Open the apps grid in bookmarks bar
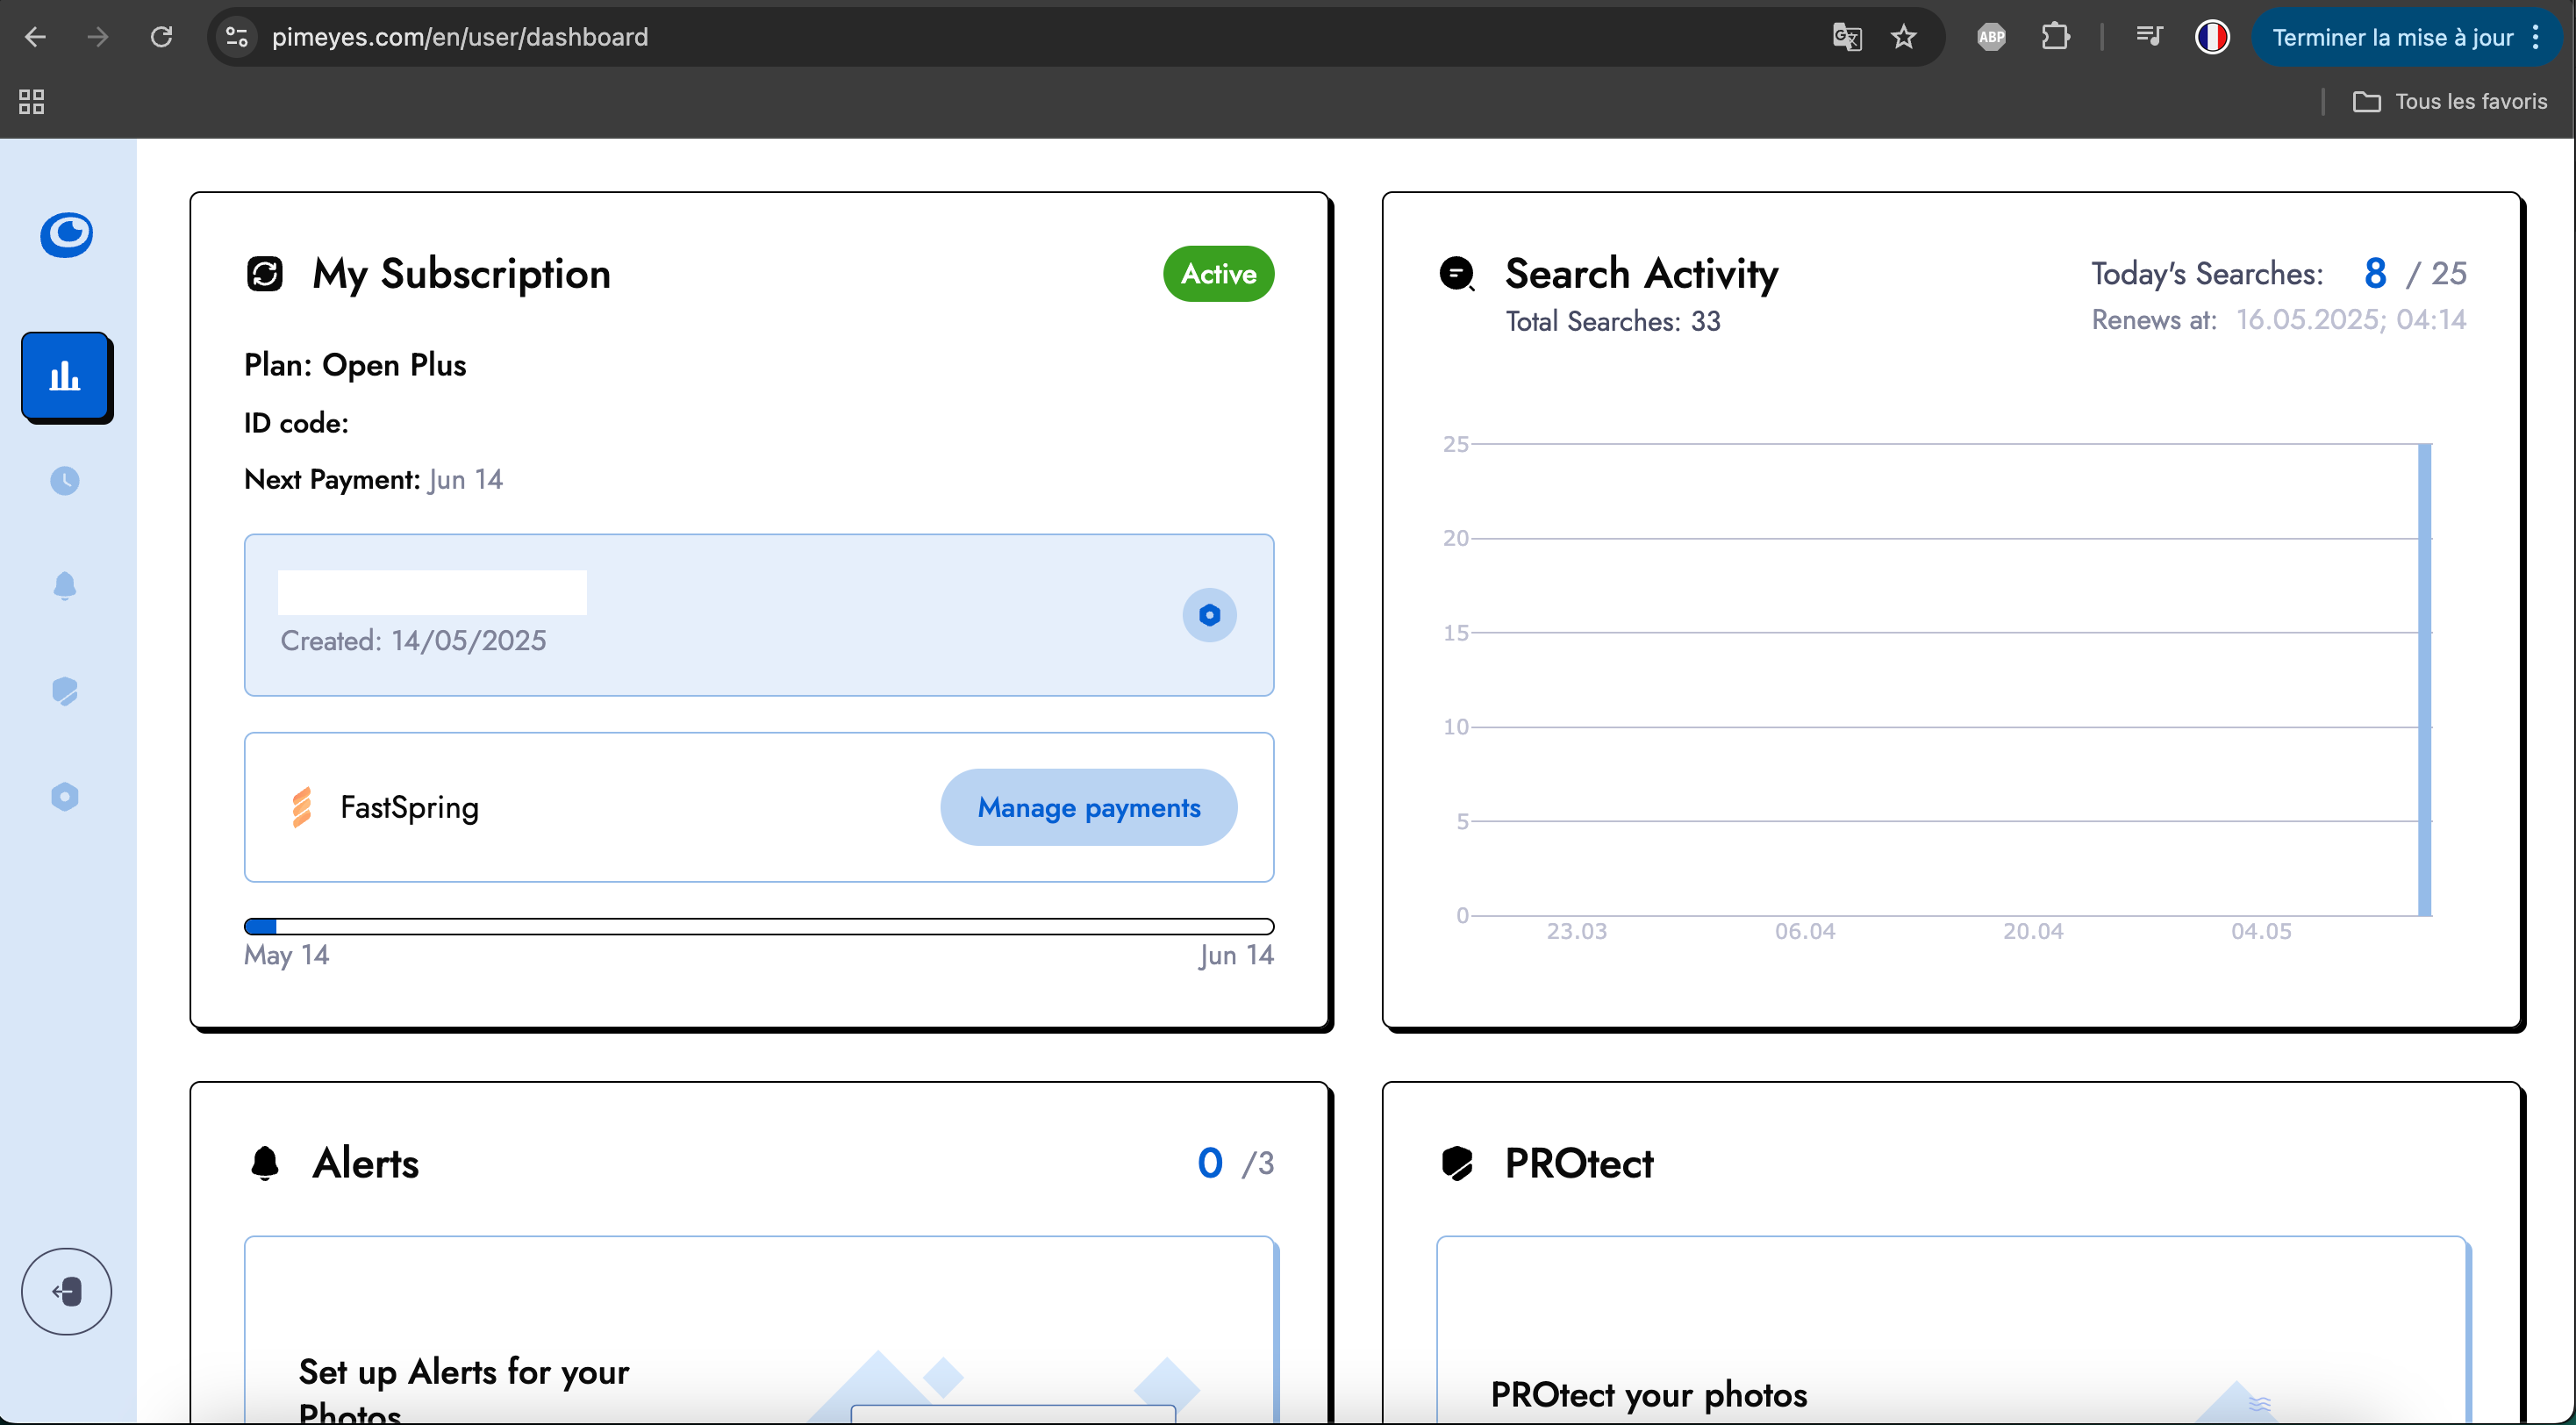 [32, 101]
